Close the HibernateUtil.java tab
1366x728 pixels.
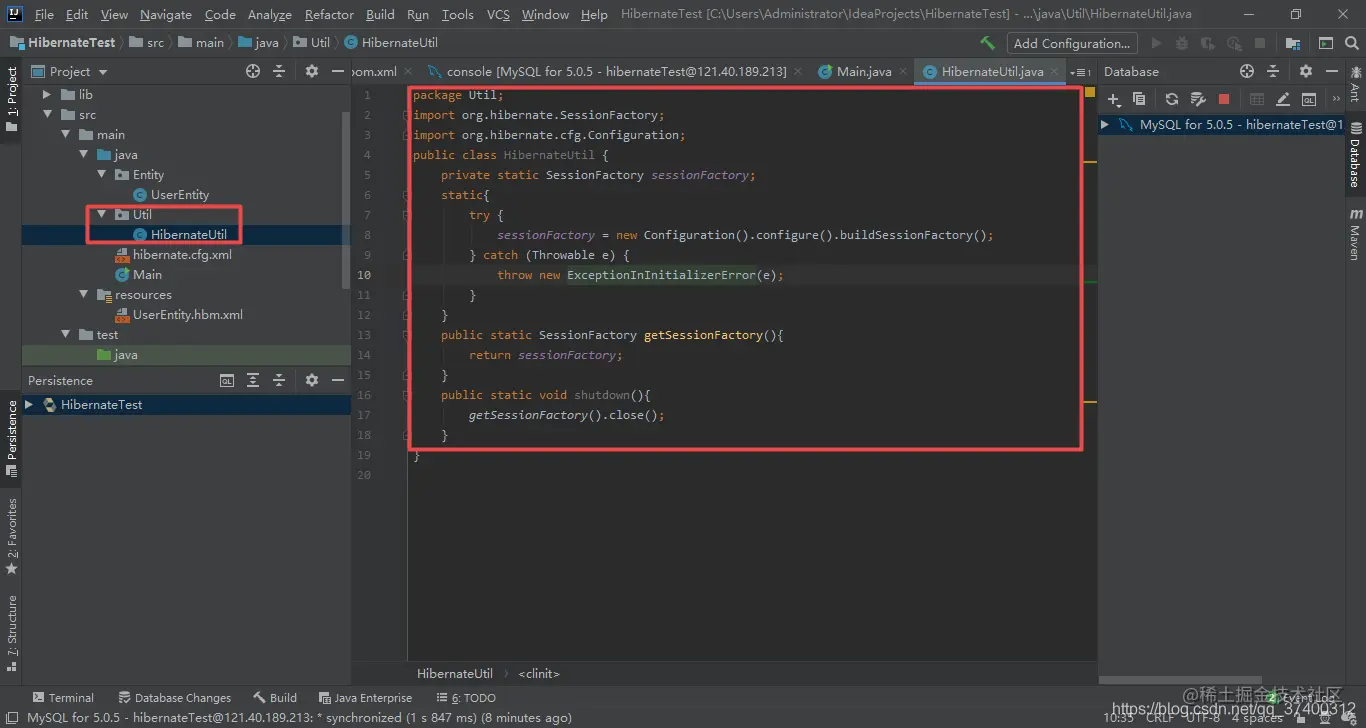[1054, 72]
